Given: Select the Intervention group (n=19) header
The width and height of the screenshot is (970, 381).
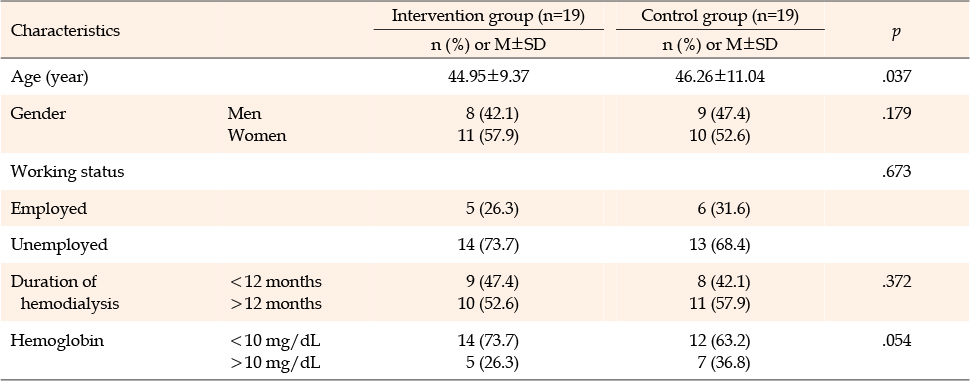Looking at the screenshot, I should [488, 16].
